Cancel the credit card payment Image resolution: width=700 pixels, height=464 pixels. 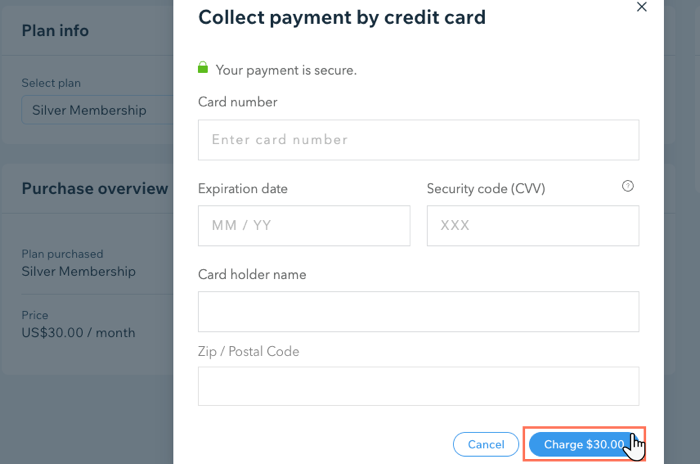(486, 444)
